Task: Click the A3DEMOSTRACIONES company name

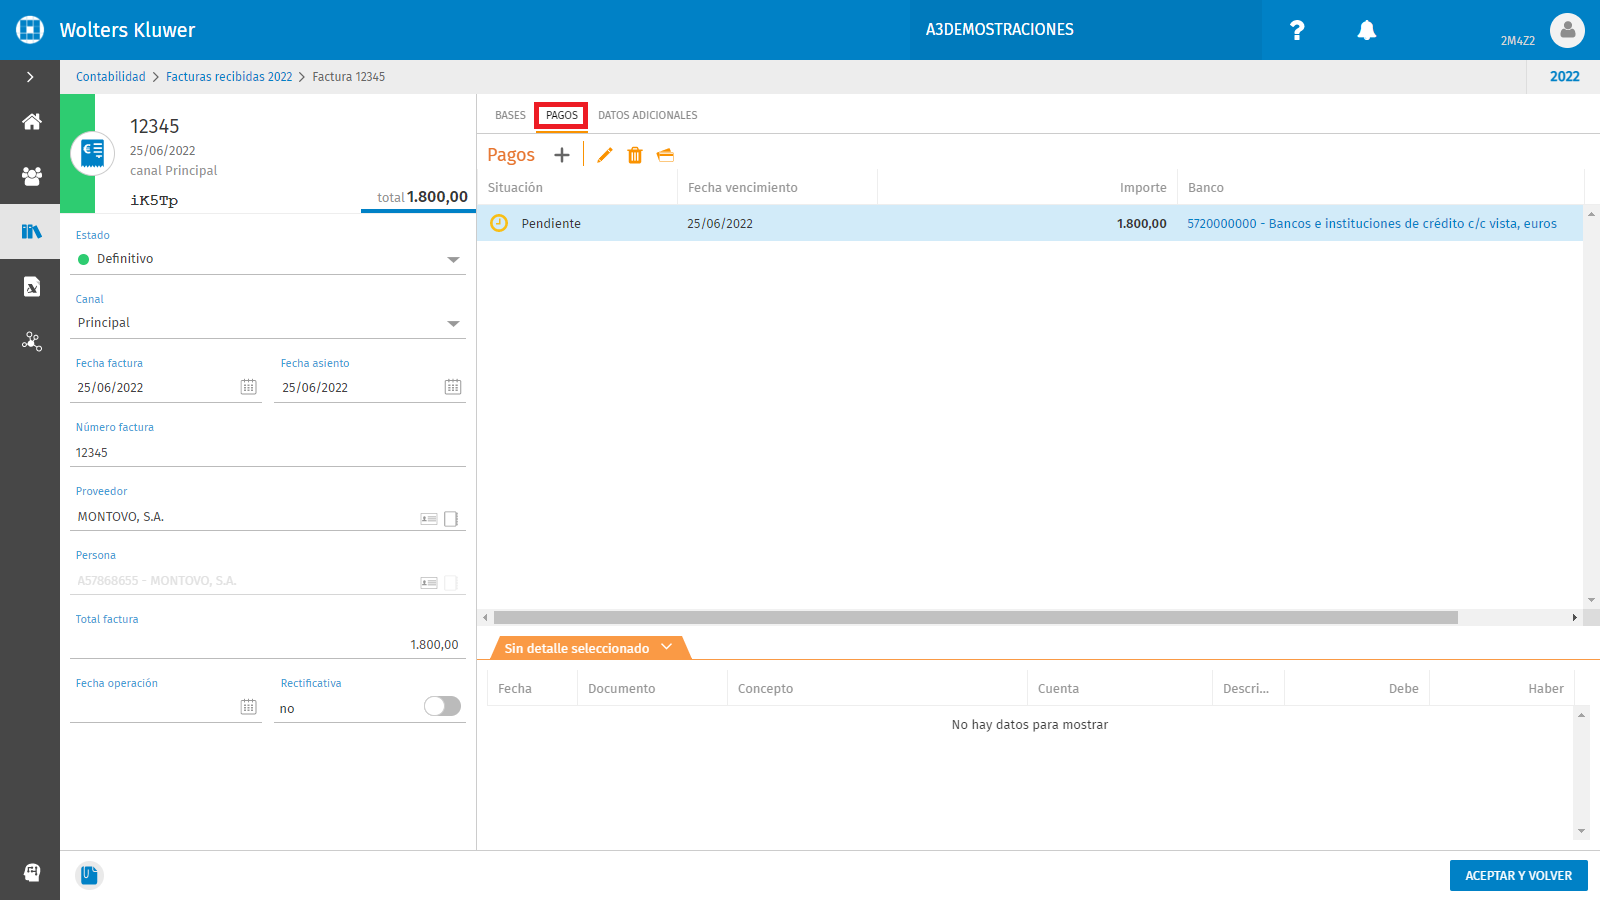Action: 1000,30
